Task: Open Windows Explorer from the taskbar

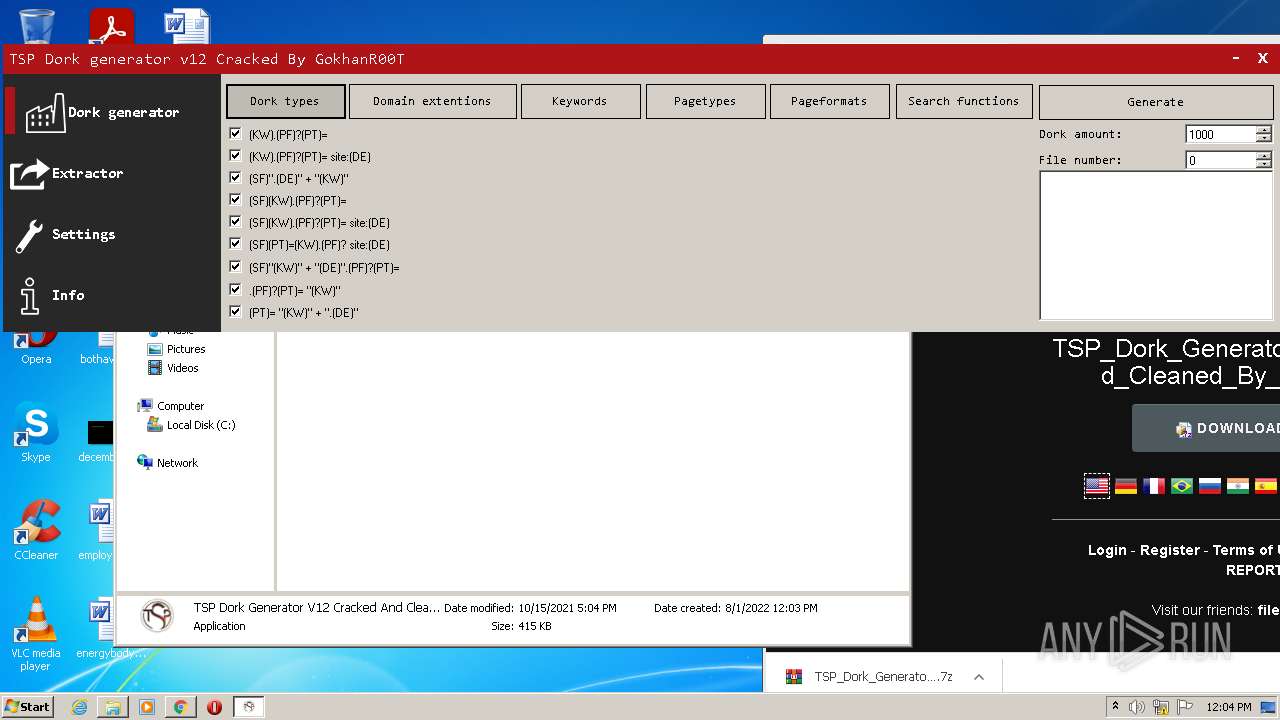Action: point(113,707)
